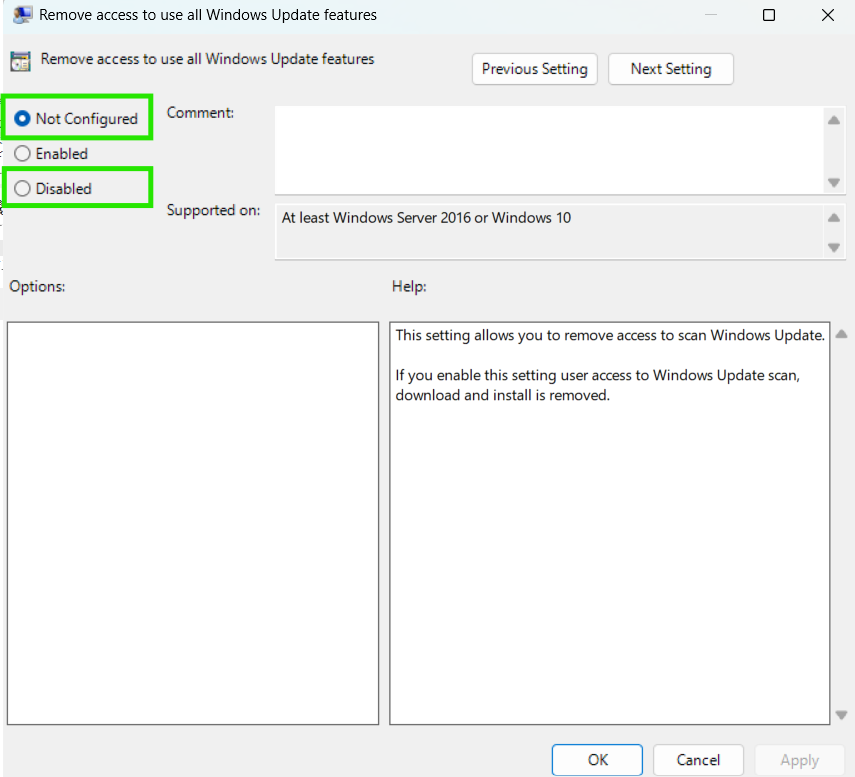Viewport: 855px width, 777px height.
Task: Confirm with the OK button
Action: click(597, 760)
